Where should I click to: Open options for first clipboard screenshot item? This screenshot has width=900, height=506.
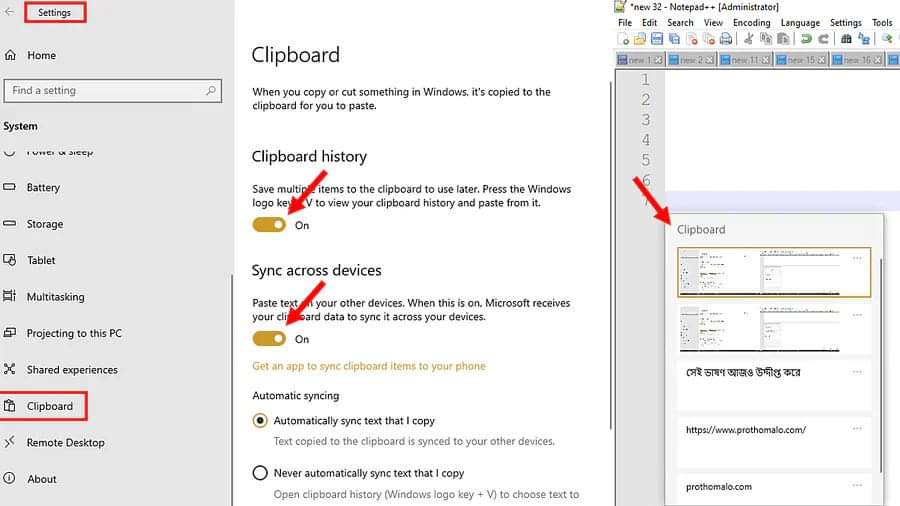tap(857, 258)
